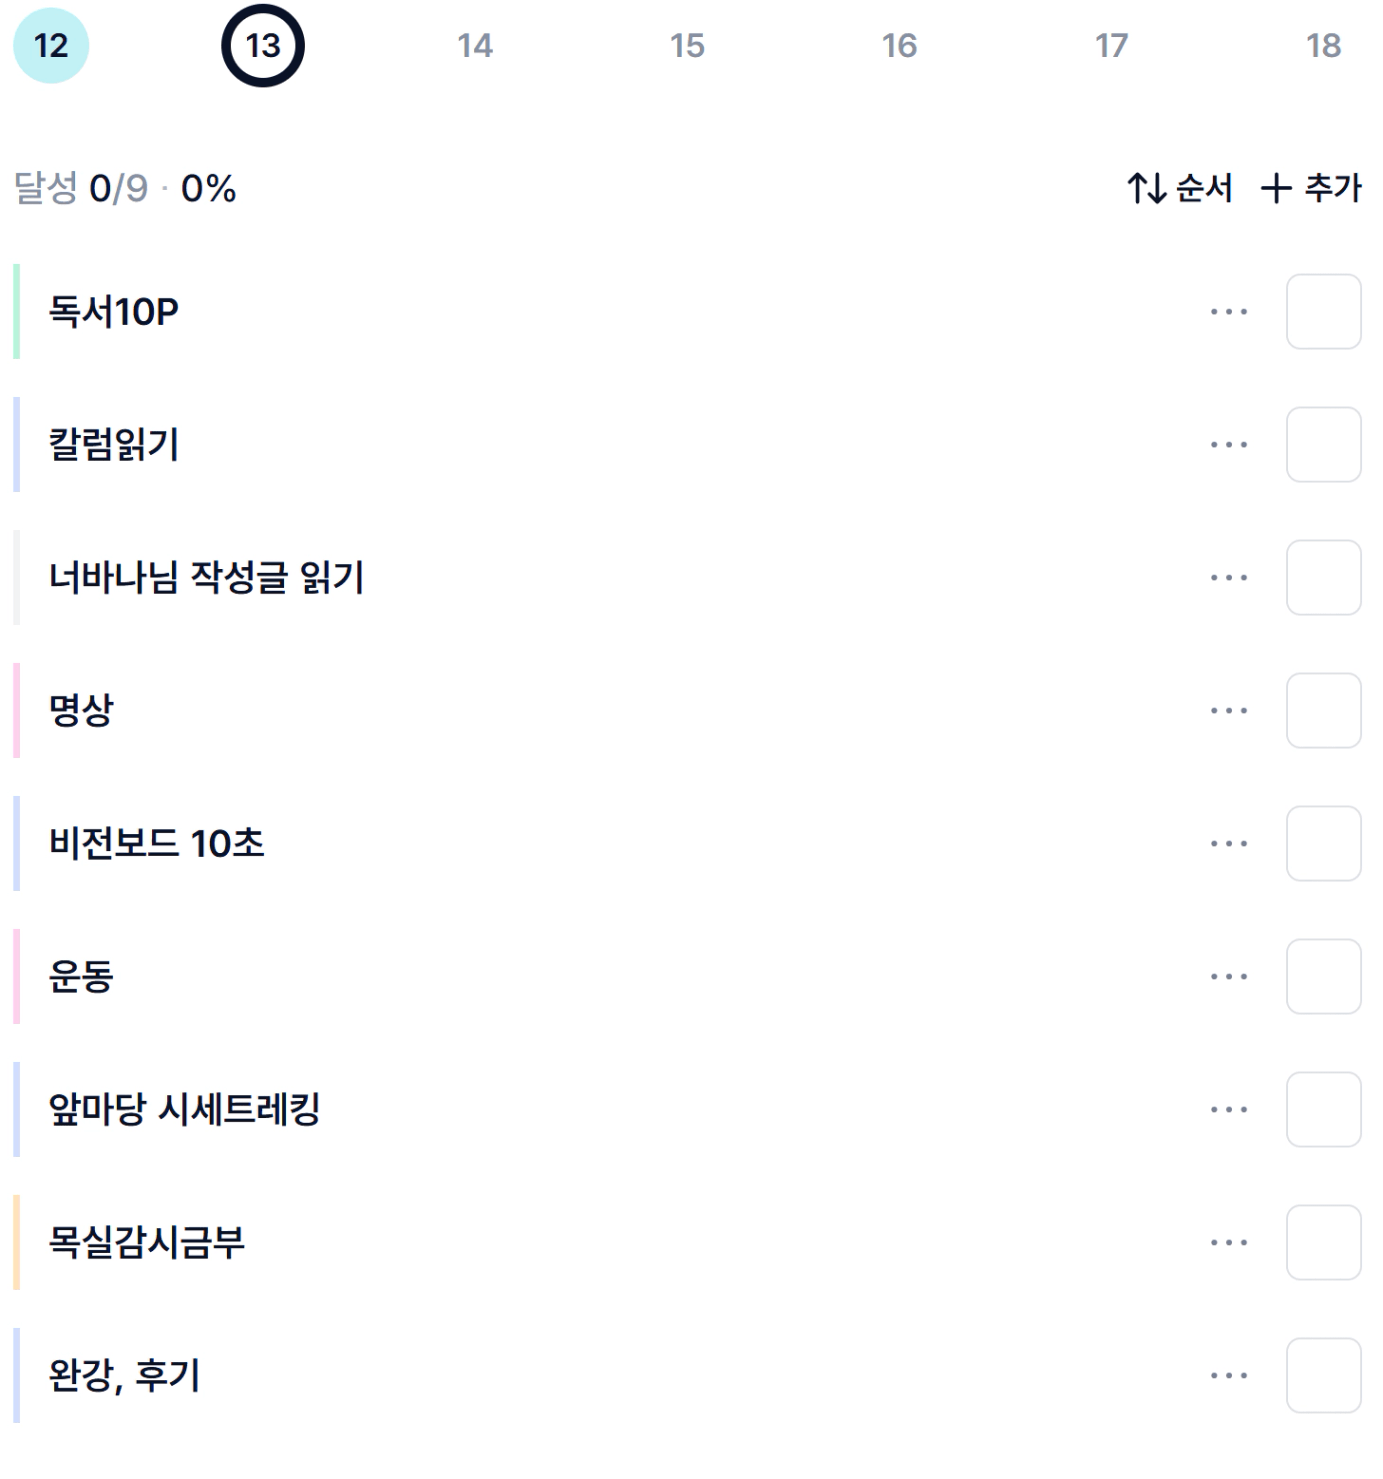Open the 순서 sort order button

(1180, 188)
